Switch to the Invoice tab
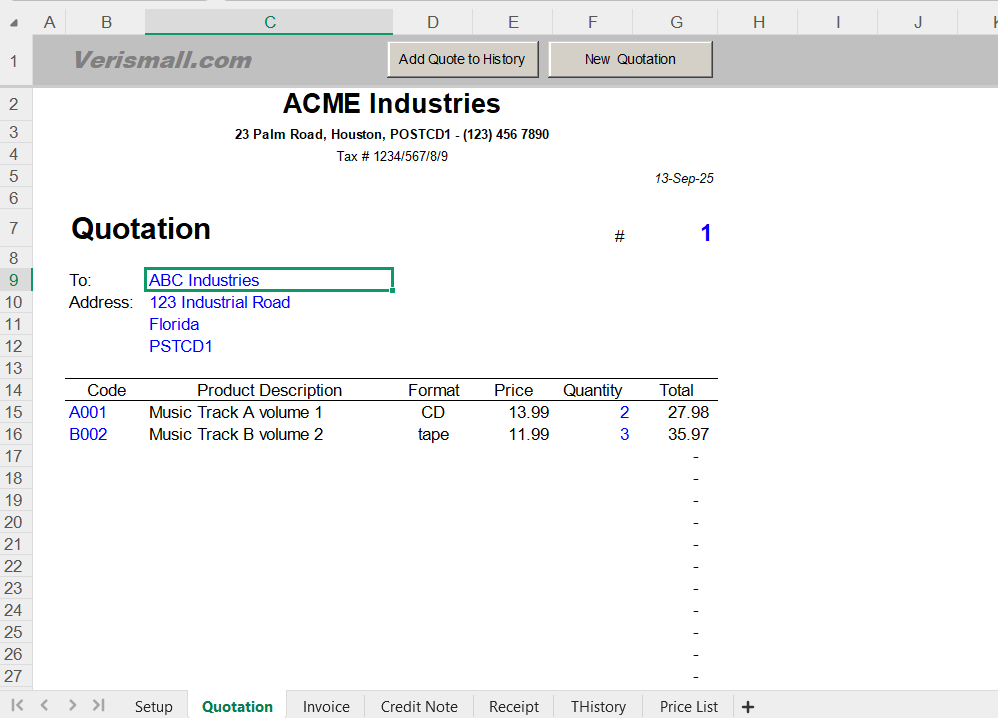998x718 pixels. (325, 706)
